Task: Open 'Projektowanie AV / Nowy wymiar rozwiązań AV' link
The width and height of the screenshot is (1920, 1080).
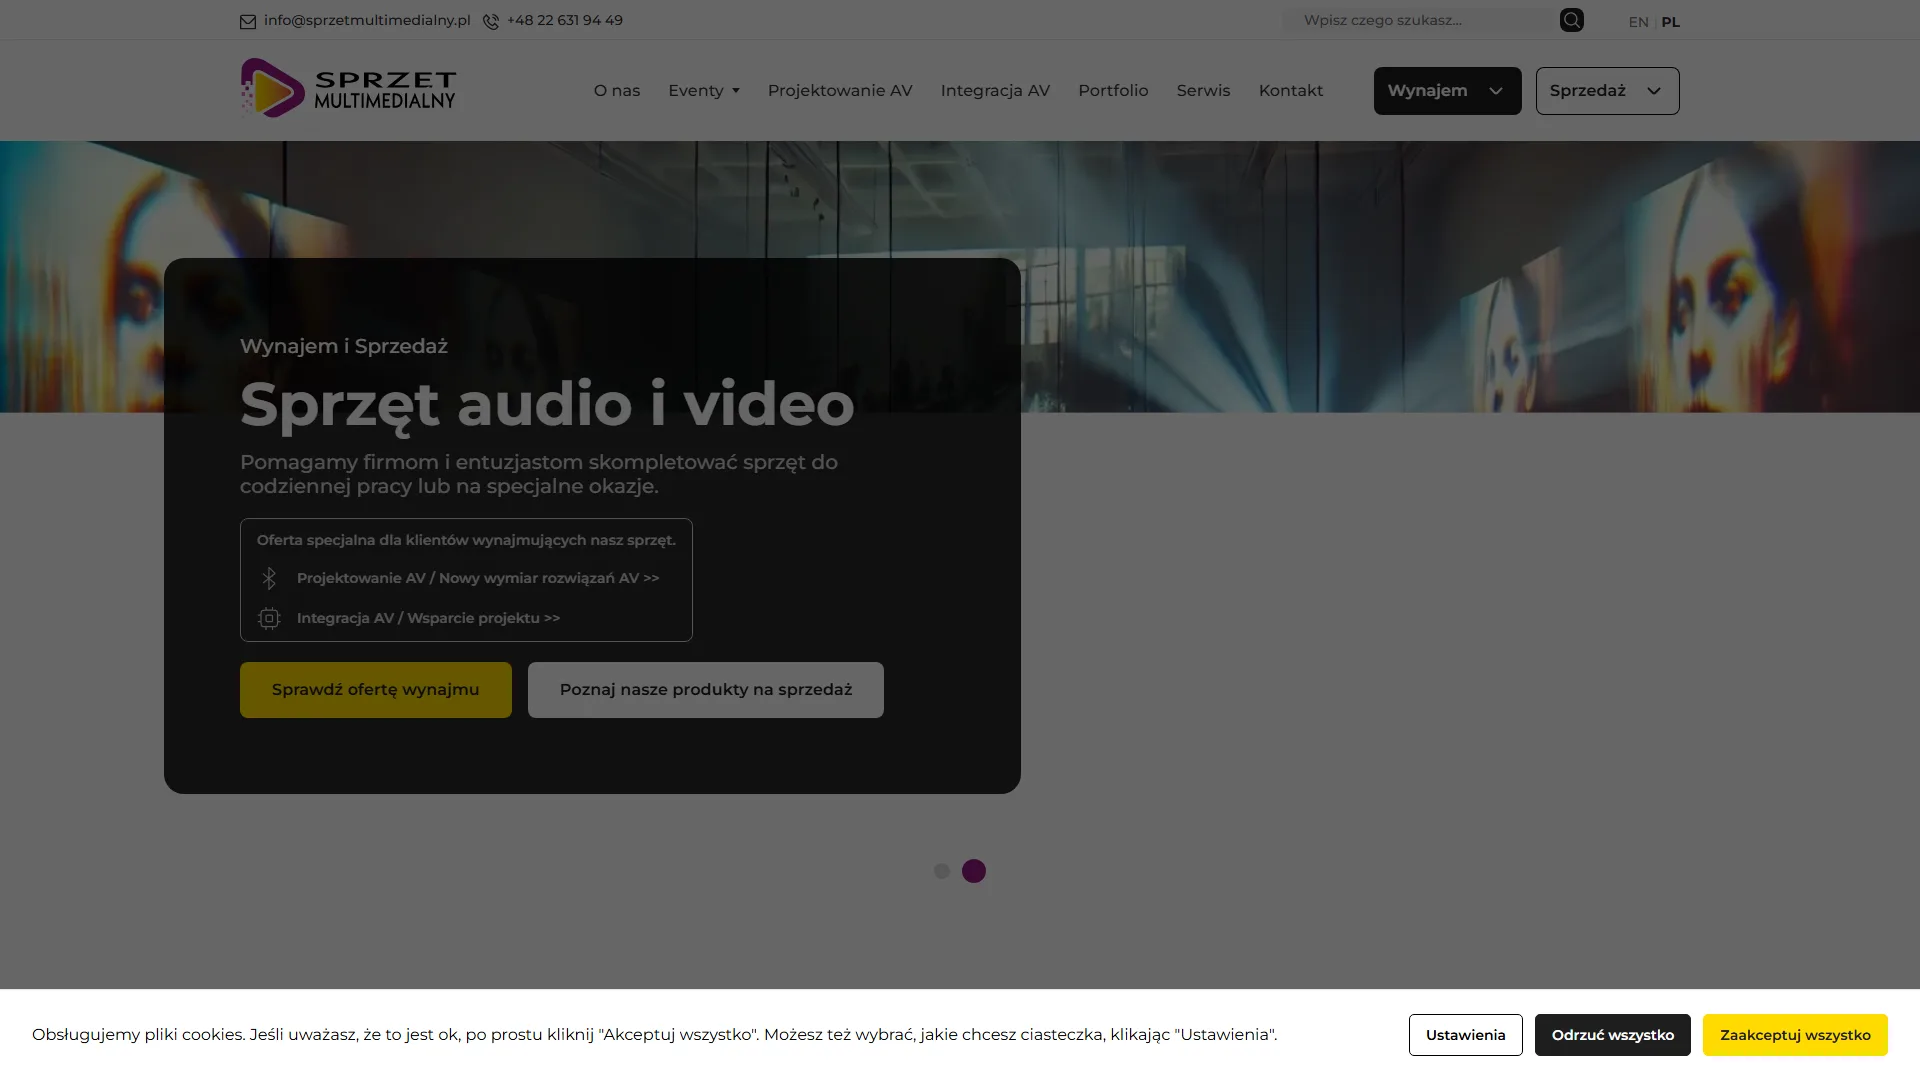Action: click(478, 578)
